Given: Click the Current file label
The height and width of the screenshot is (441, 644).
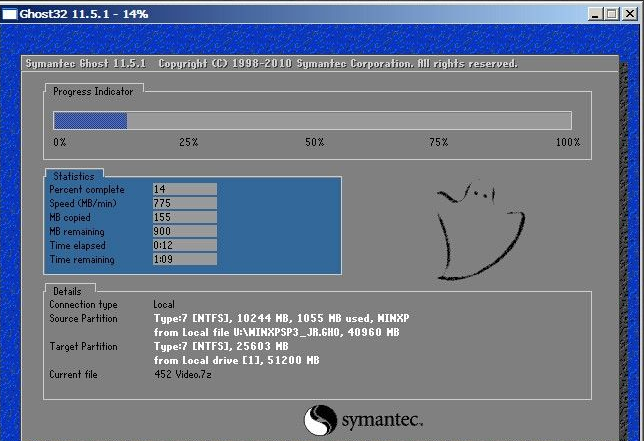Looking at the screenshot, I should click(x=73, y=374).
